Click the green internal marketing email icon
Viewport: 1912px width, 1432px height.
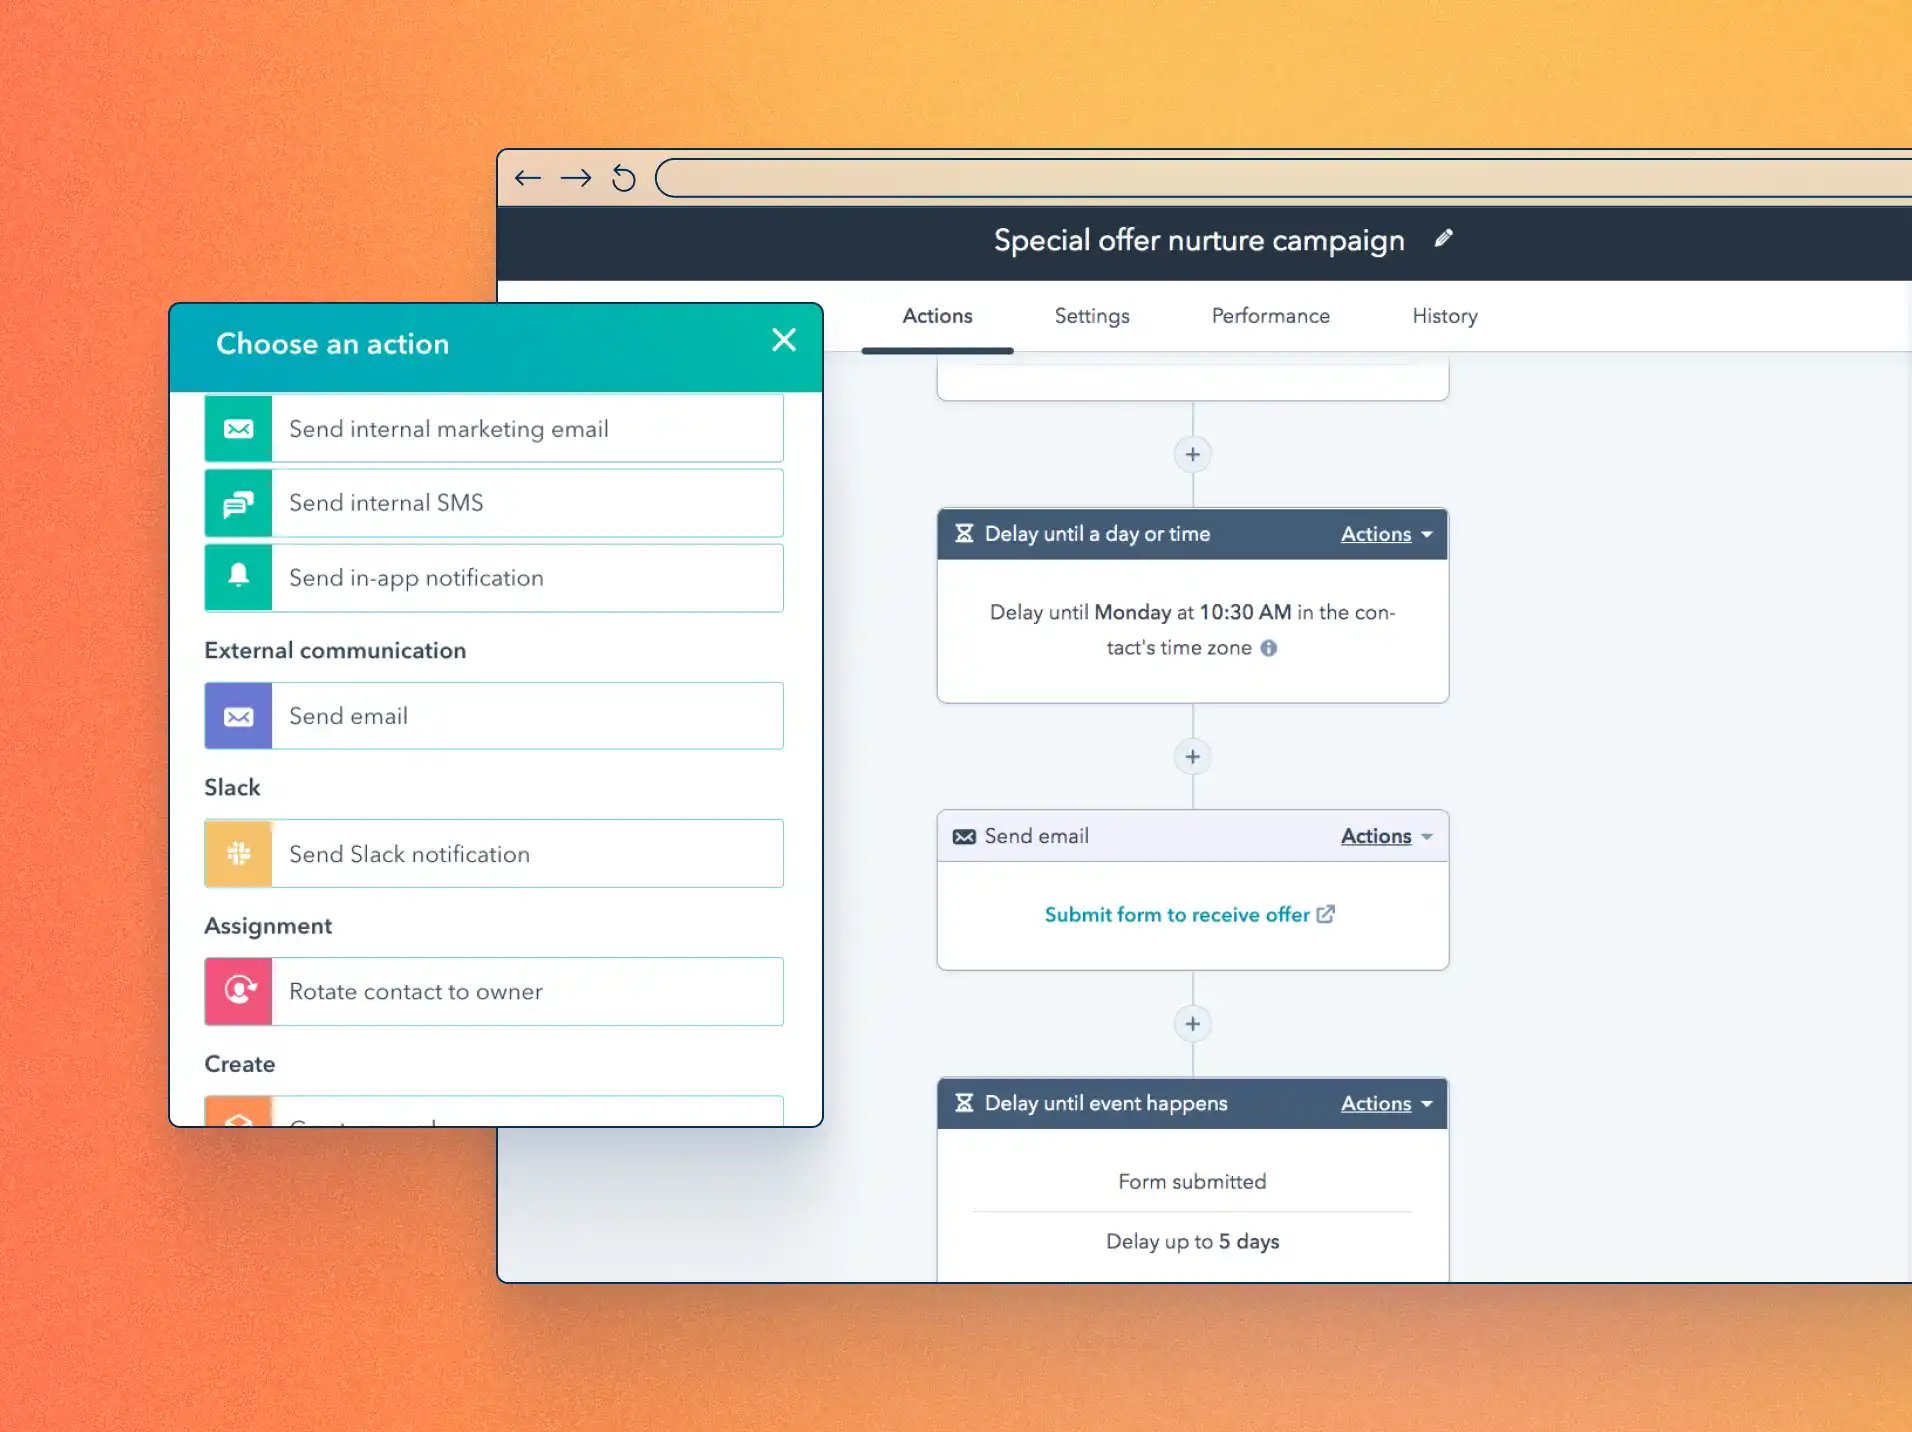[x=238, y=429]
